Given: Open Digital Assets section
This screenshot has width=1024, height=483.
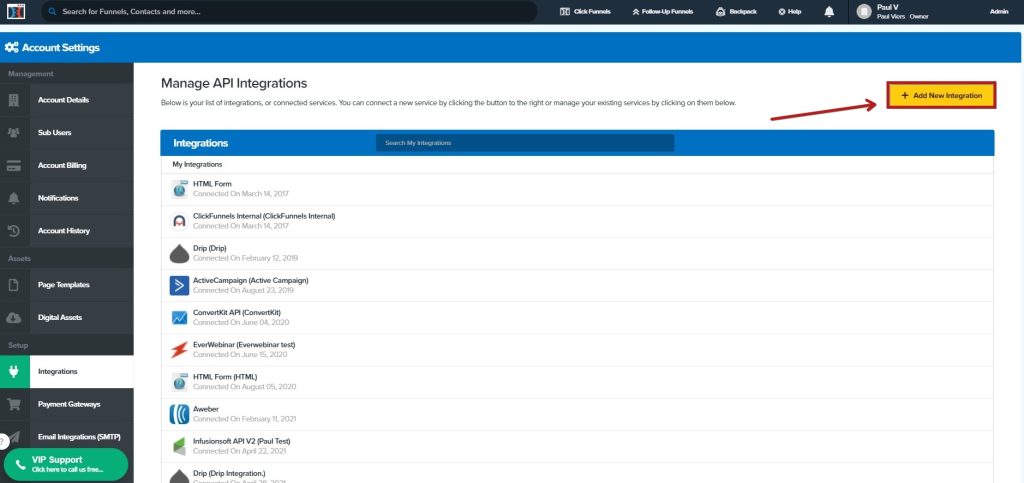Looking at the screenshot, I should [x=67, y=317].
